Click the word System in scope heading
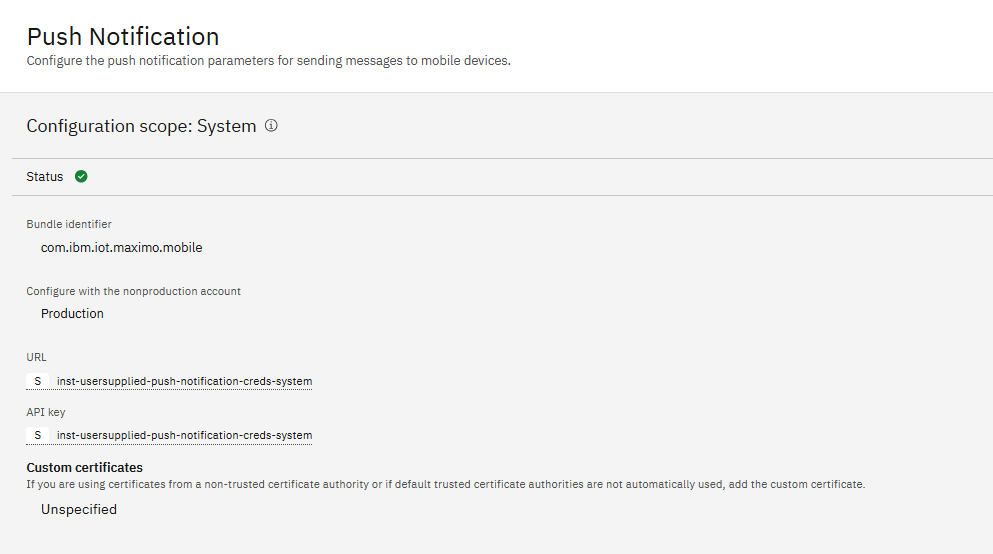This screenshot has height=554, width=993. [227, 126]
